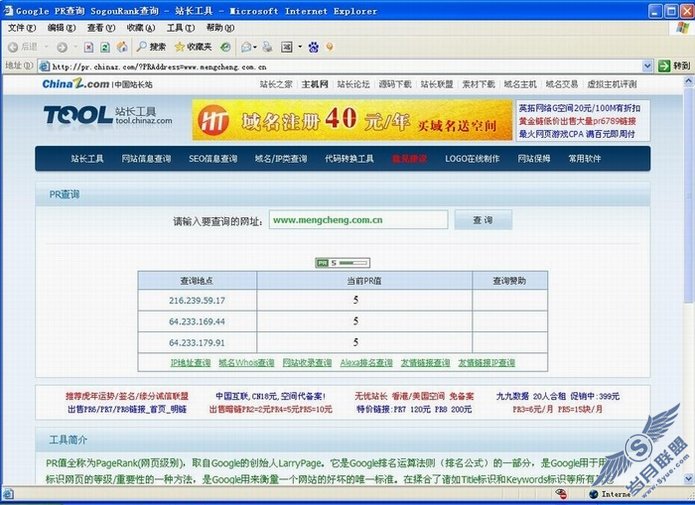Open the Alexa排名查询 link
Screen dimensions: 695x505
[x=366, y=362]
